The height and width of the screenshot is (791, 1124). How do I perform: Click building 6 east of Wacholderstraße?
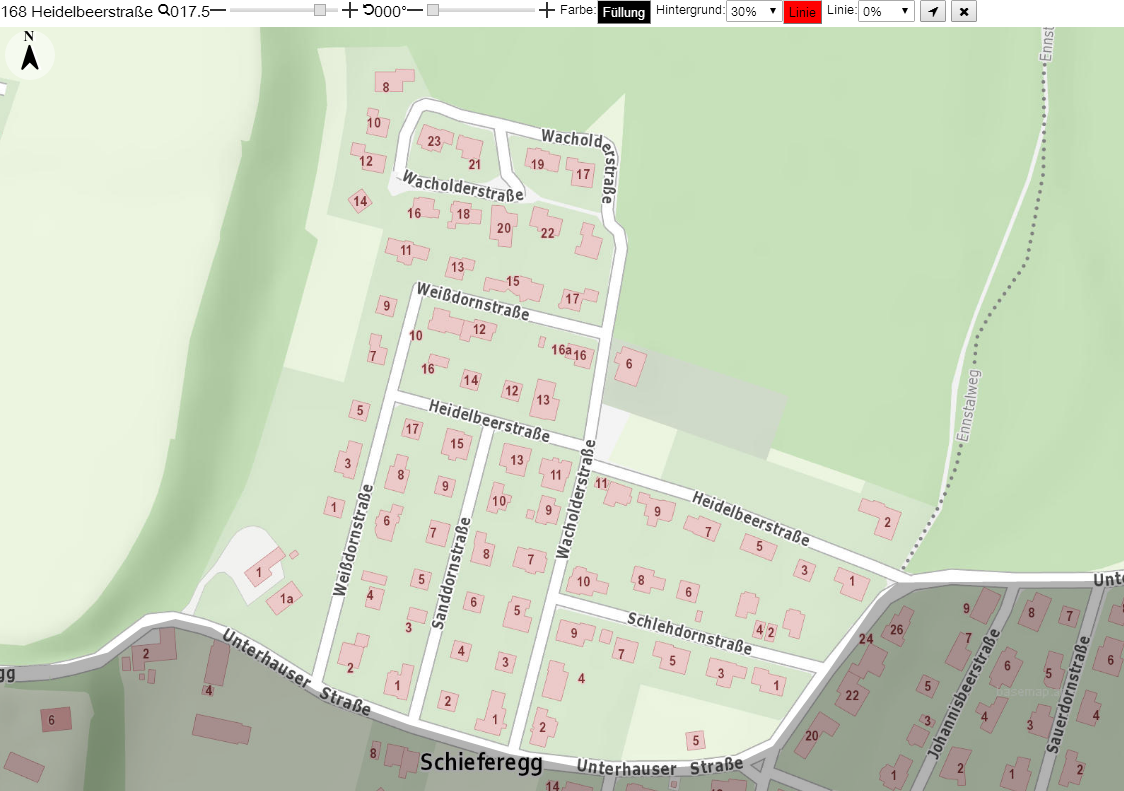click(629, 364)
